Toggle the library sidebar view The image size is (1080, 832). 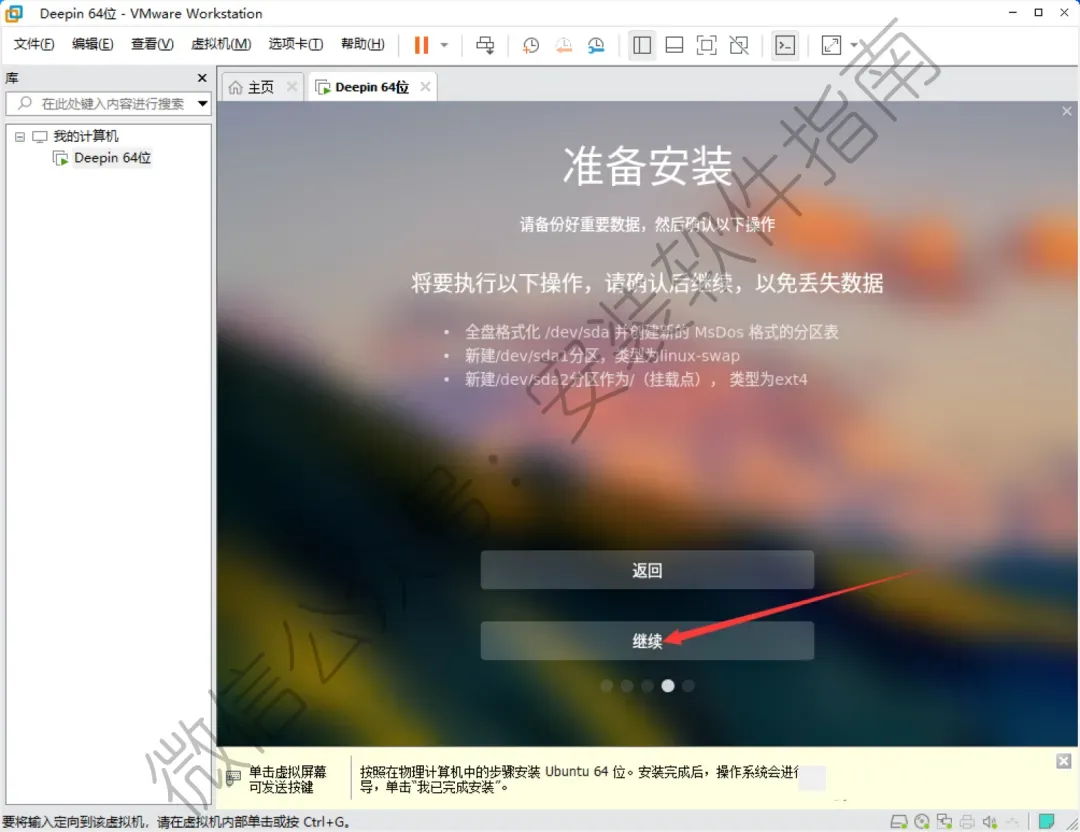click(642, 45)
